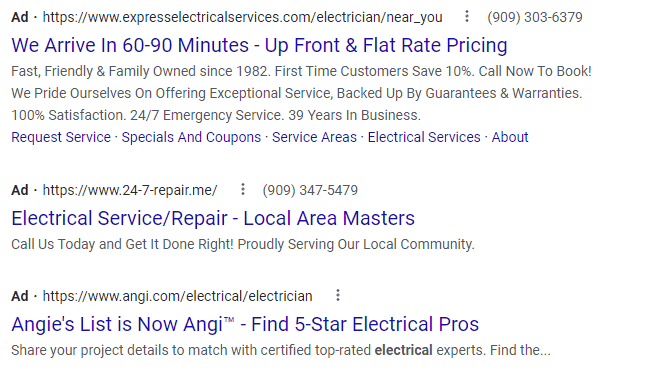Open the About sitelink
Viewport: 647px width, 374px height.
coord(510,137)
